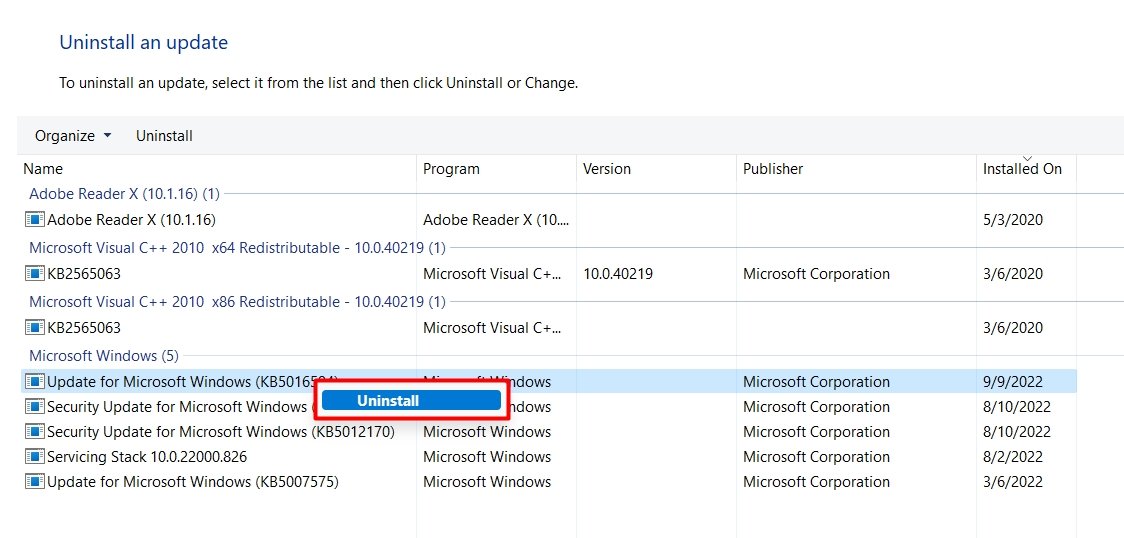Click the 9/9/2022 install date
1124x538 pixels.
pos(1012,382)
